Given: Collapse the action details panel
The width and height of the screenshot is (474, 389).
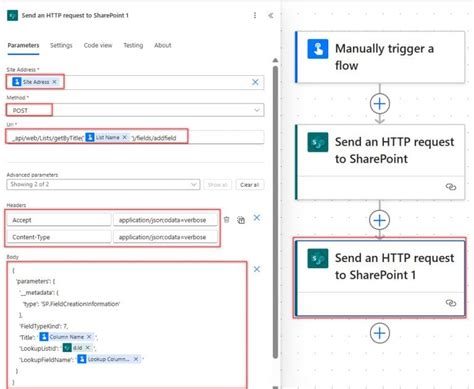Looking at the screenshot, I should 271,15.
